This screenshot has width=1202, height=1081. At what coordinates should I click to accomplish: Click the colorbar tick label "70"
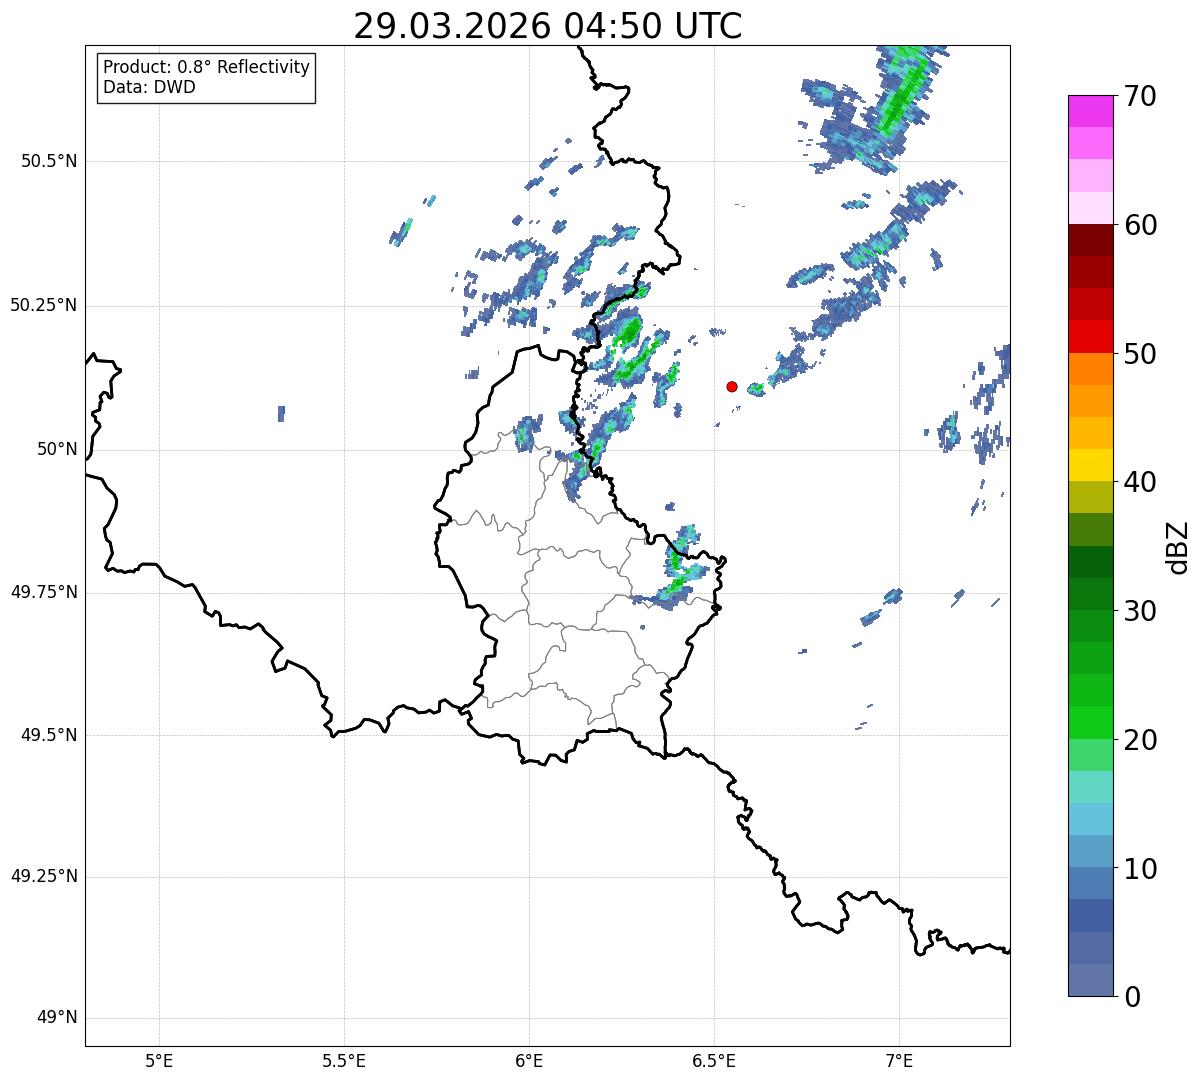(x=1140, y=96)
